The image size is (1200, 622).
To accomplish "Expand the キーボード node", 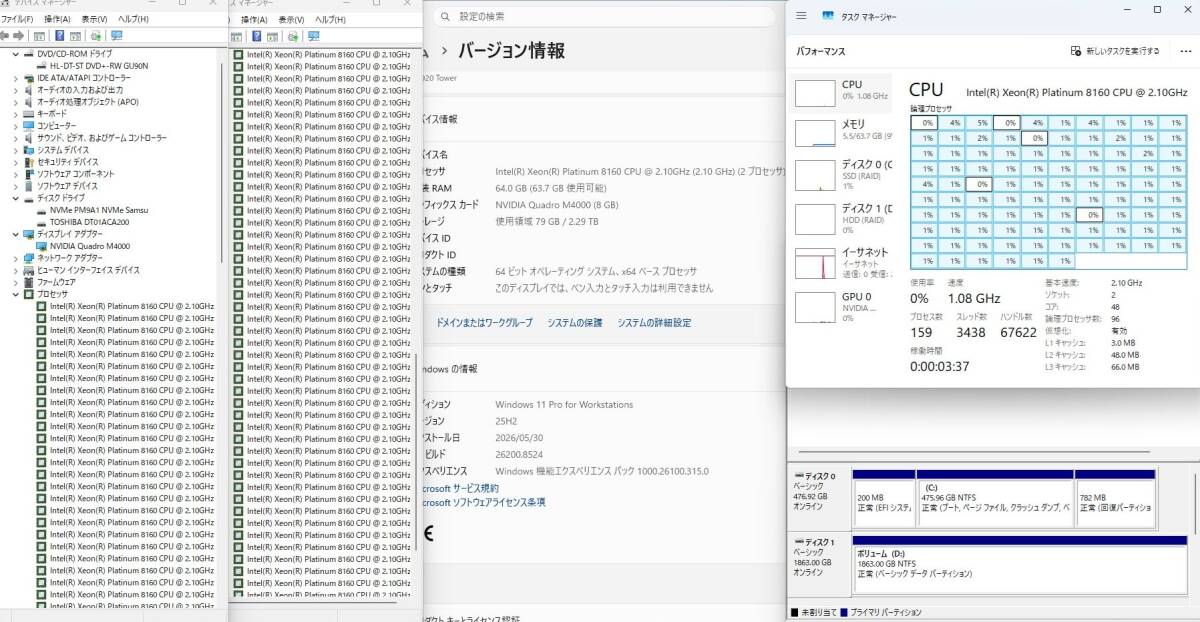I will pyautogui.click(x=15, y=113).
